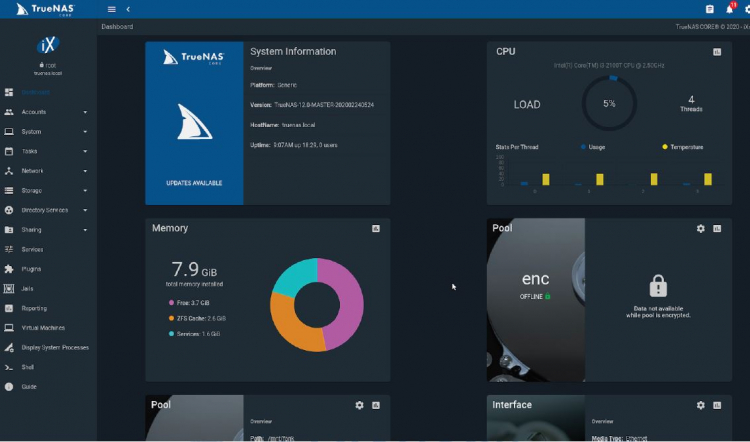The image size is (750, 442).
Task: Open CPU reports chart icon
Action: (717, 52)
